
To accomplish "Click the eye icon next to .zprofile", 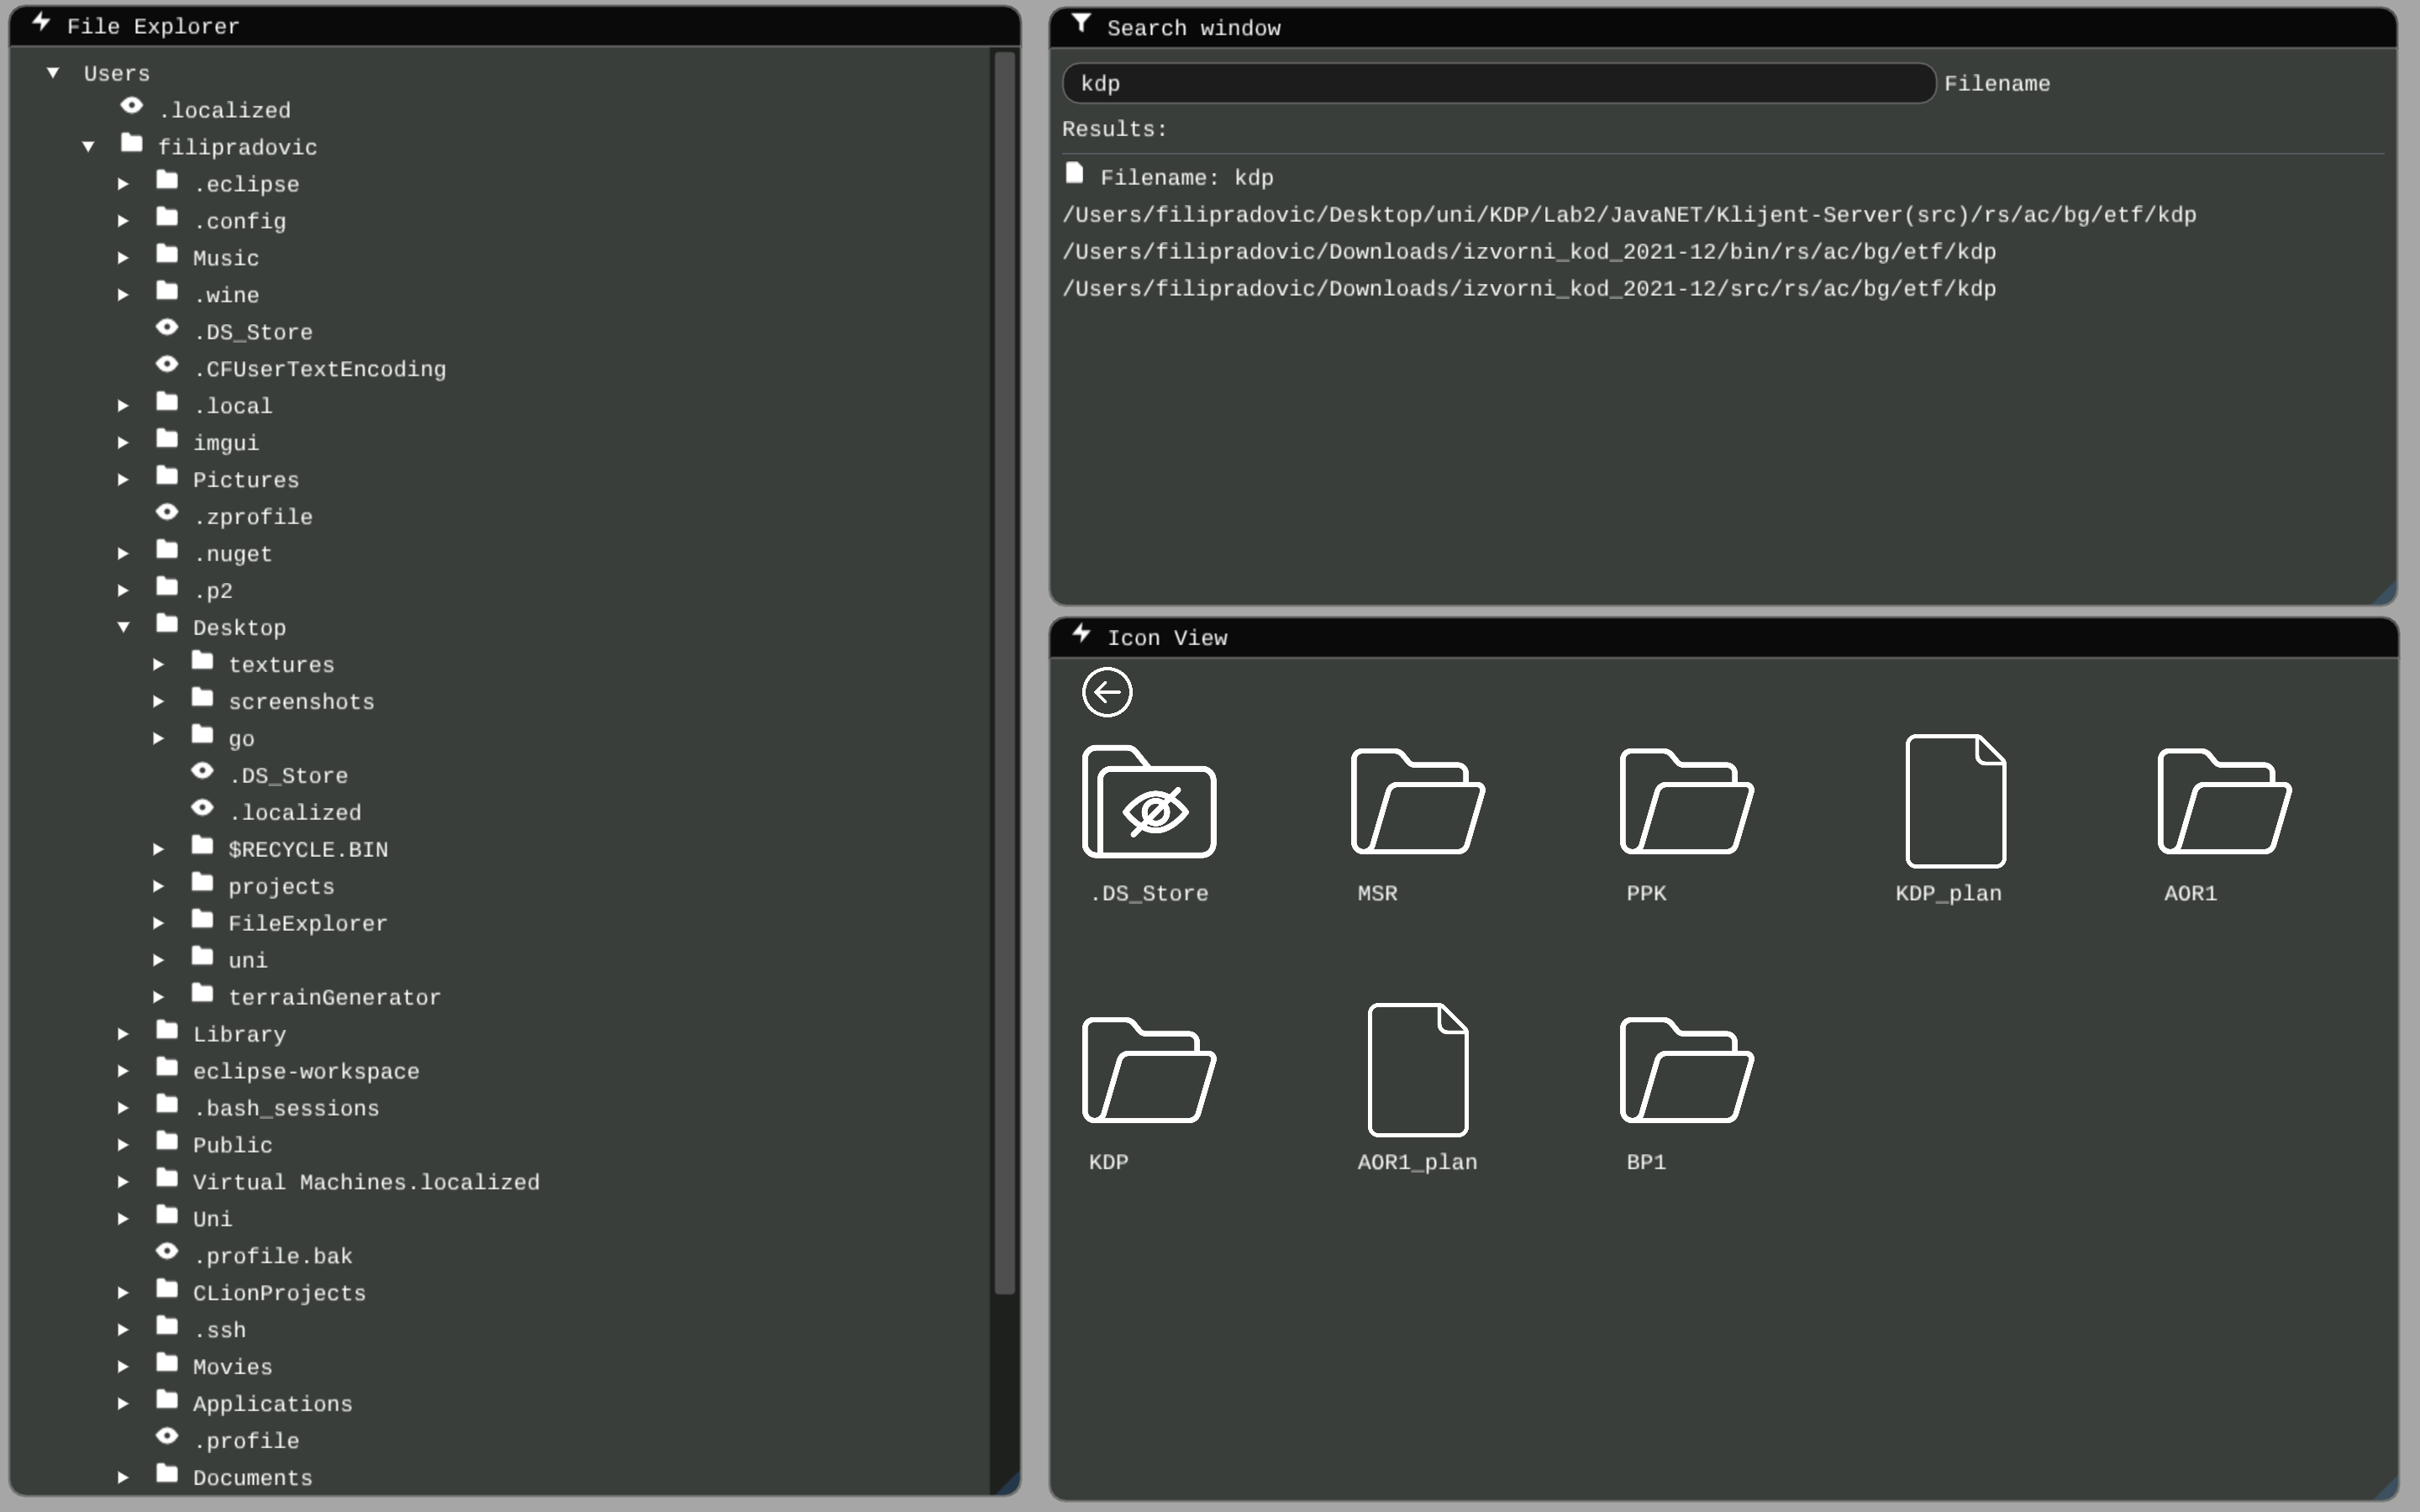I will 167,513.
